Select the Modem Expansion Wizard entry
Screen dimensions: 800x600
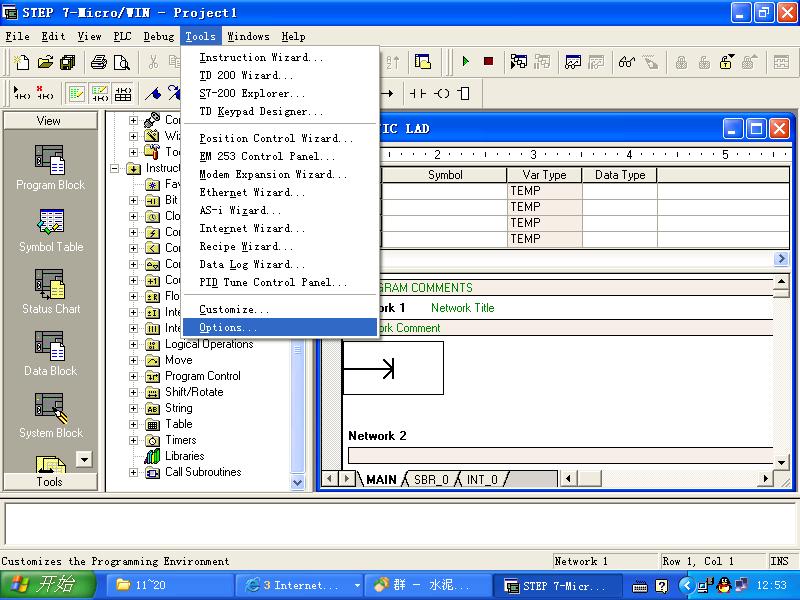pos(280,174)
